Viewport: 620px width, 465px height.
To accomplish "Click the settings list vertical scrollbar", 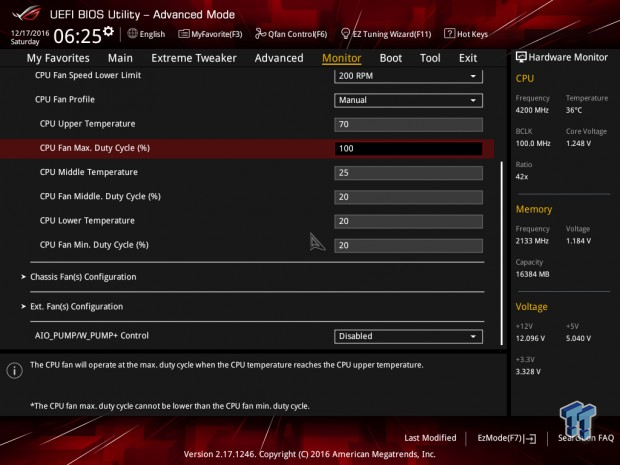I will click(502, 253).
